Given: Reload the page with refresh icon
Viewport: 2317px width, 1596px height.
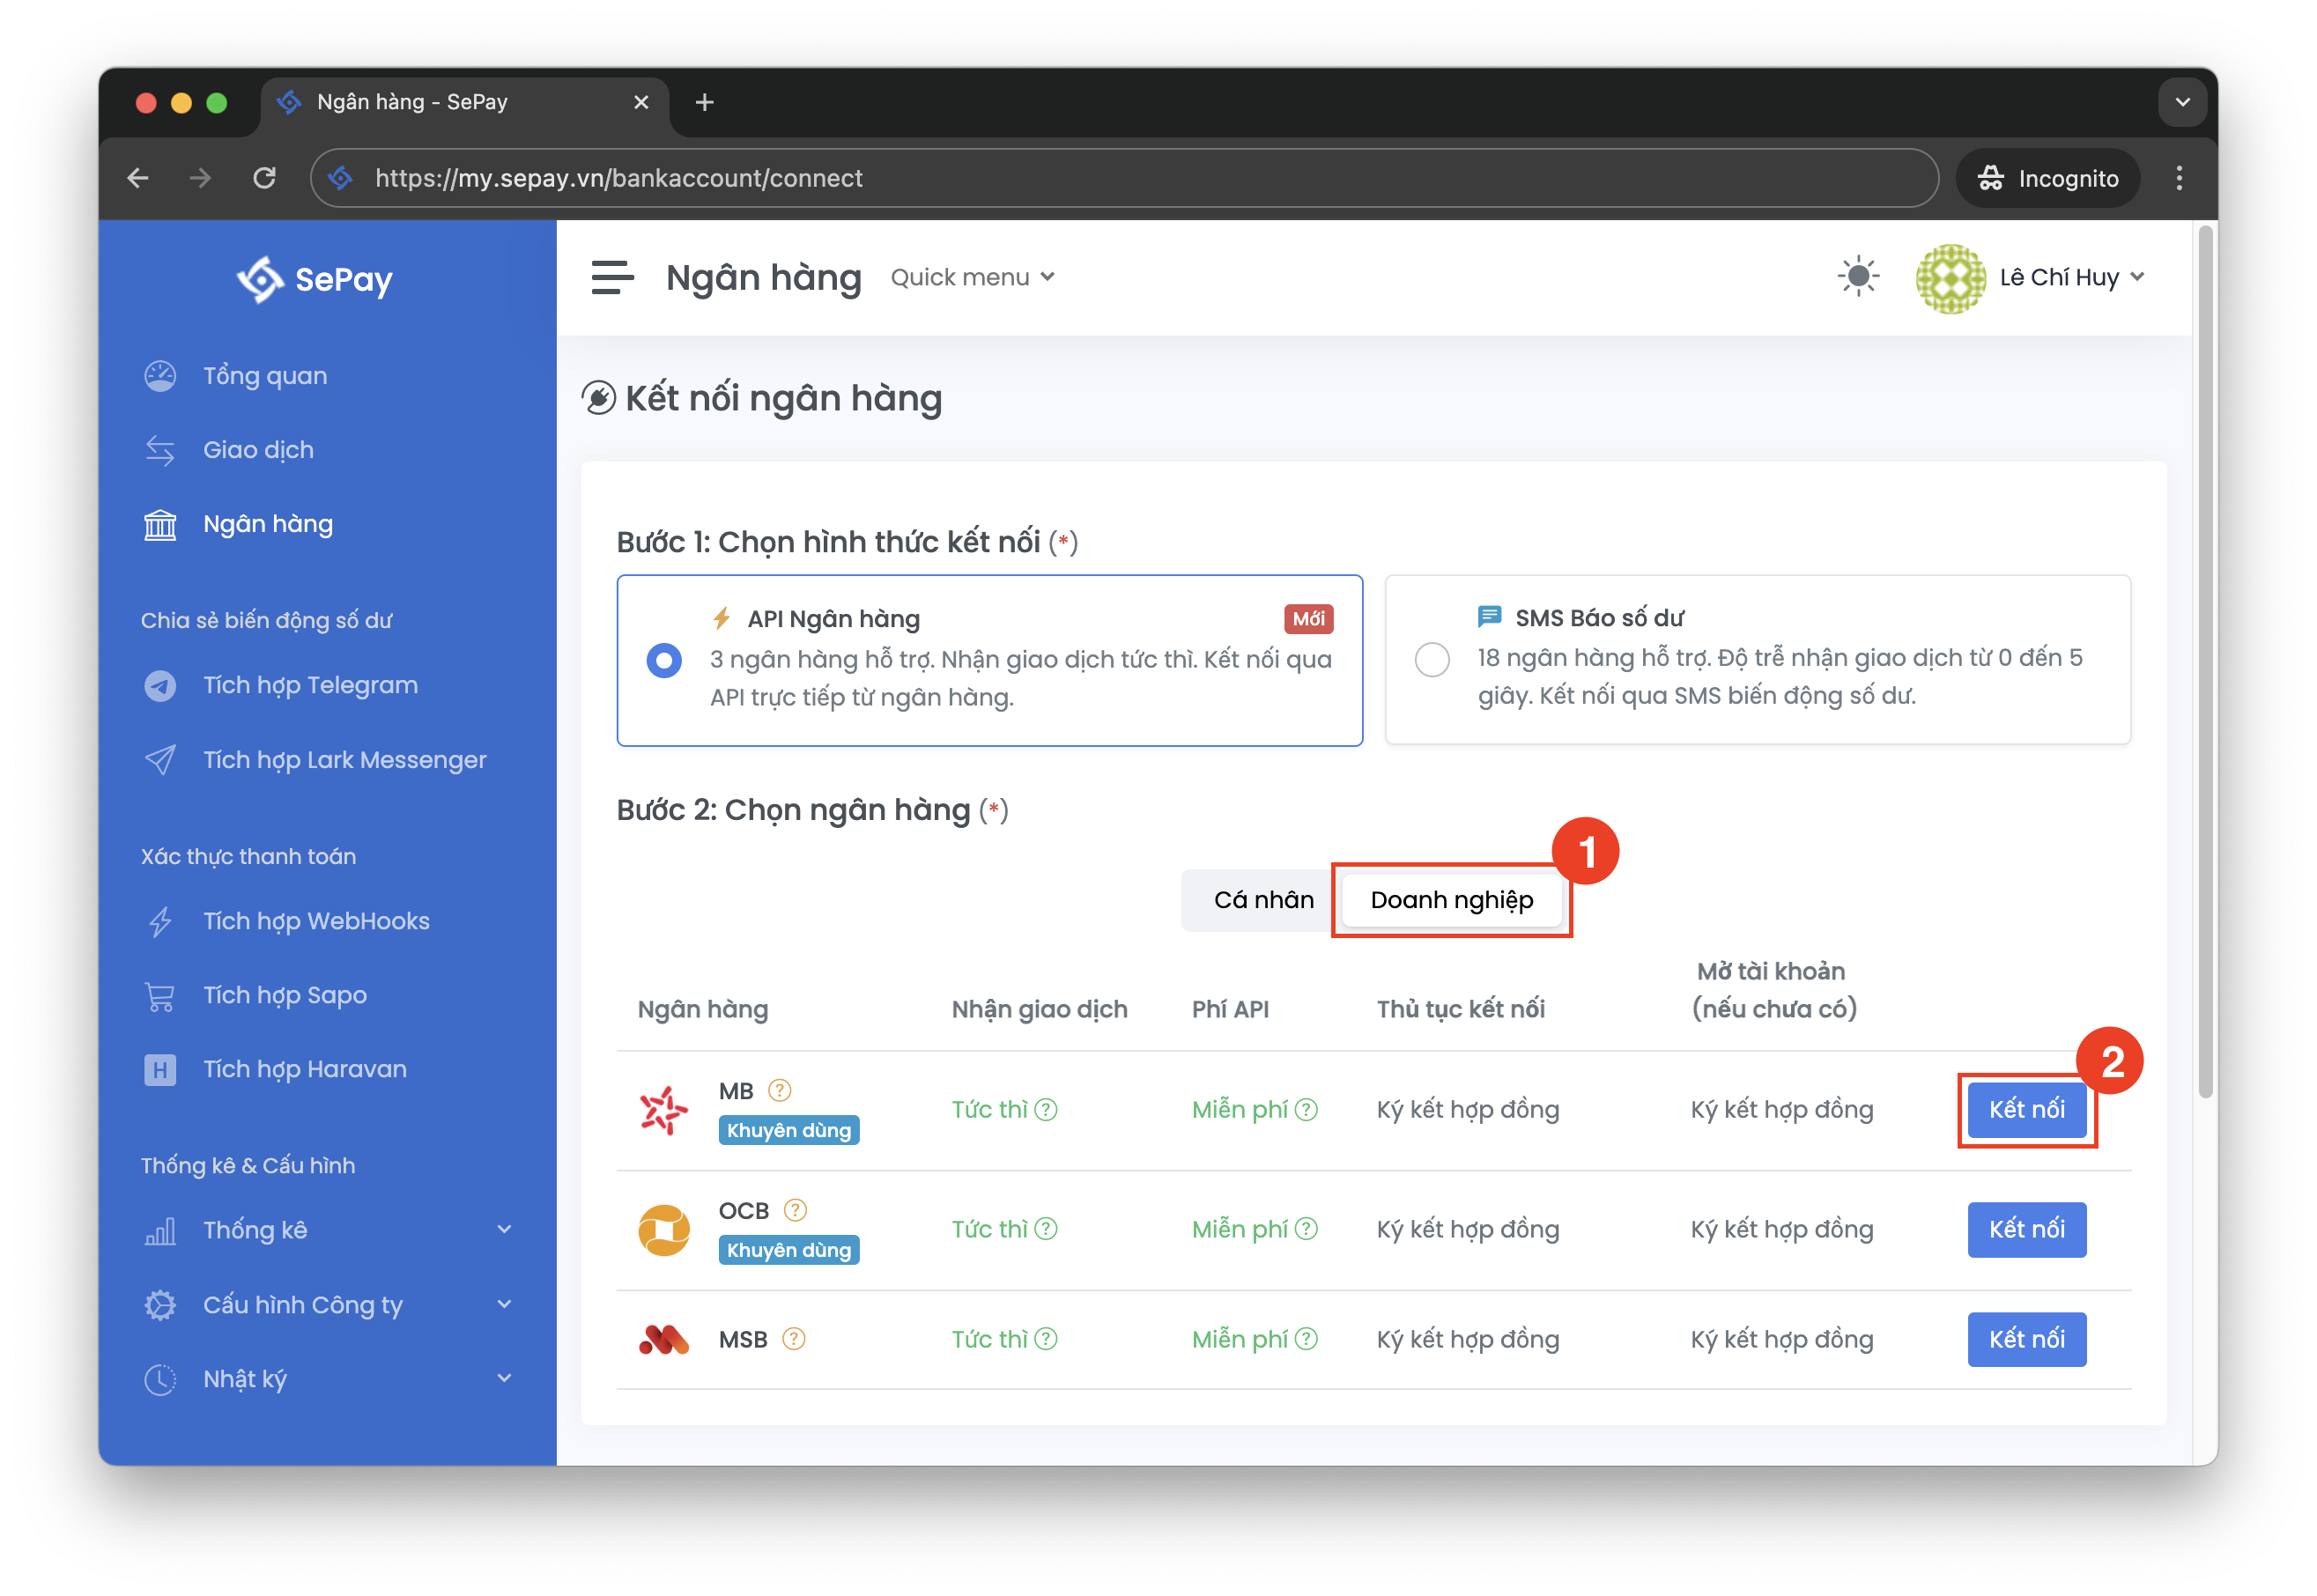Looking at the screenshot, I should 264,178.
